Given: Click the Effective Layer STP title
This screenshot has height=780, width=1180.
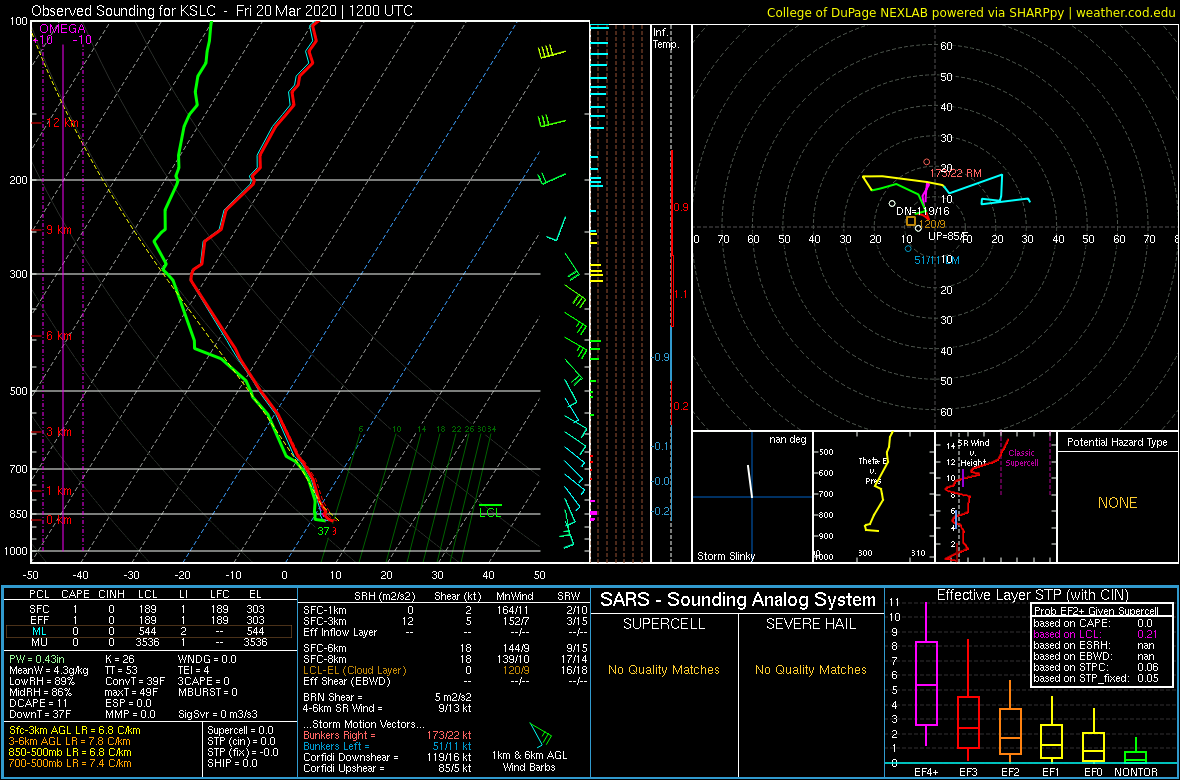Looking at the screenshot, I should pos(1032,595).
